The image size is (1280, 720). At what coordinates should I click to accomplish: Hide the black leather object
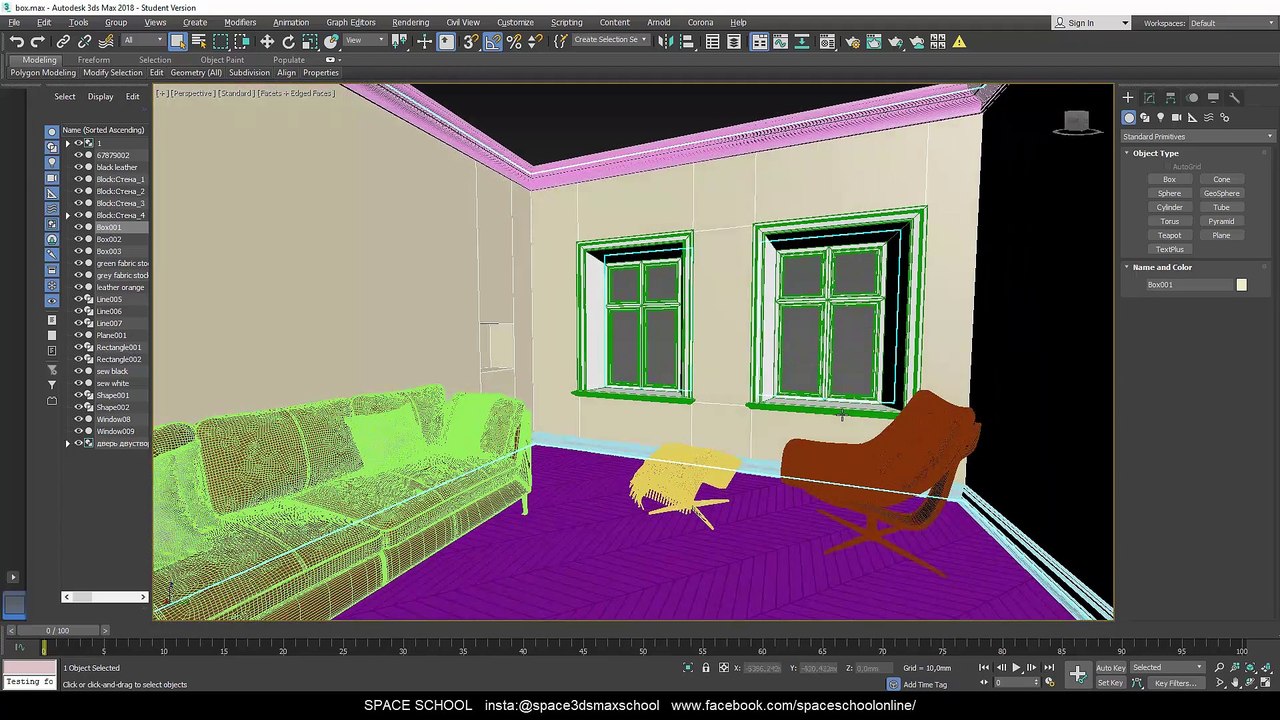coord(78,167)
